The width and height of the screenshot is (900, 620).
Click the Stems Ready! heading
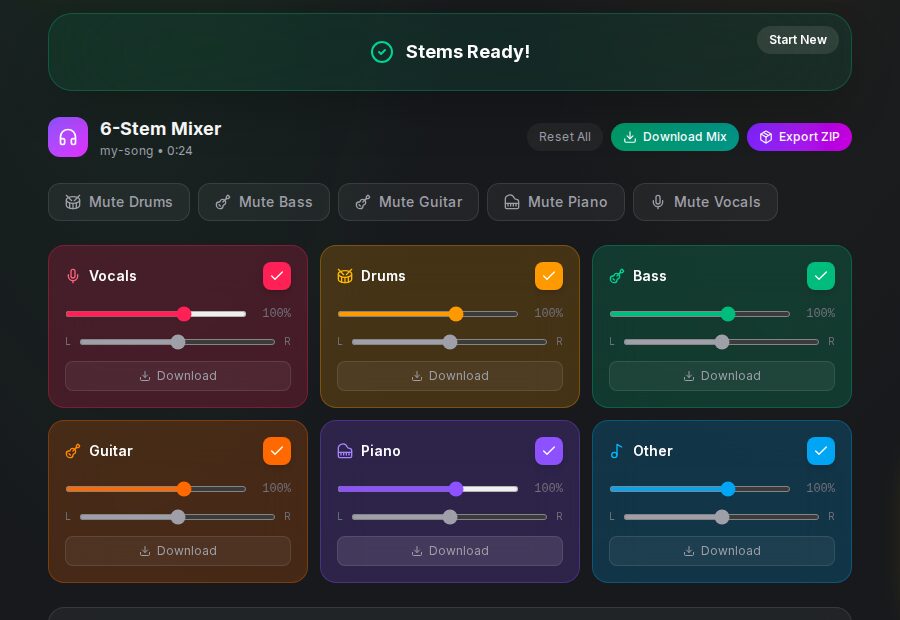click(468, 52)
